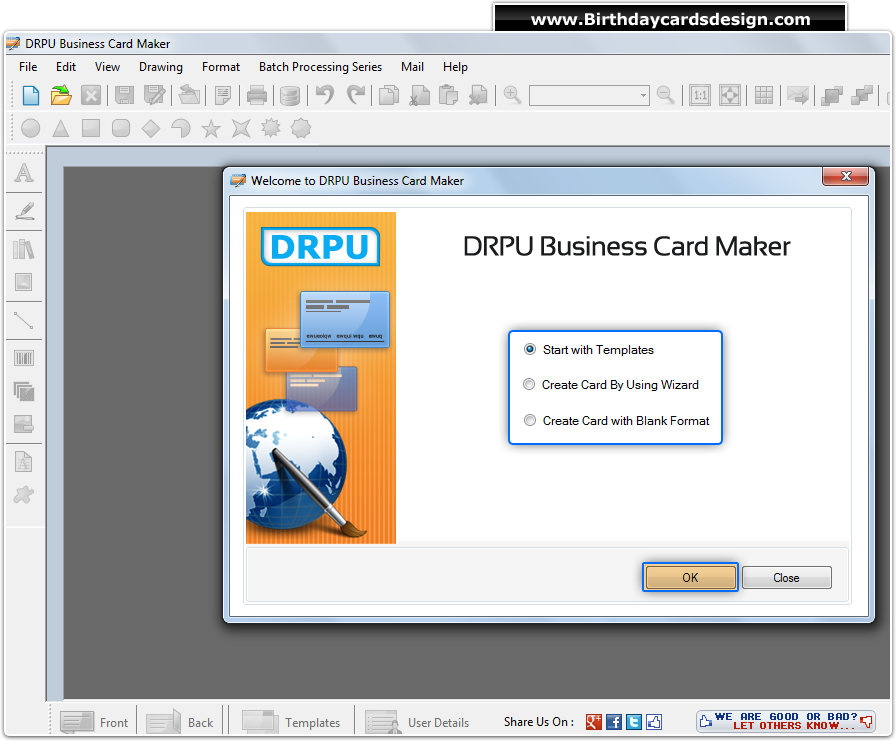Open the Edit menu

click(66, 67)
